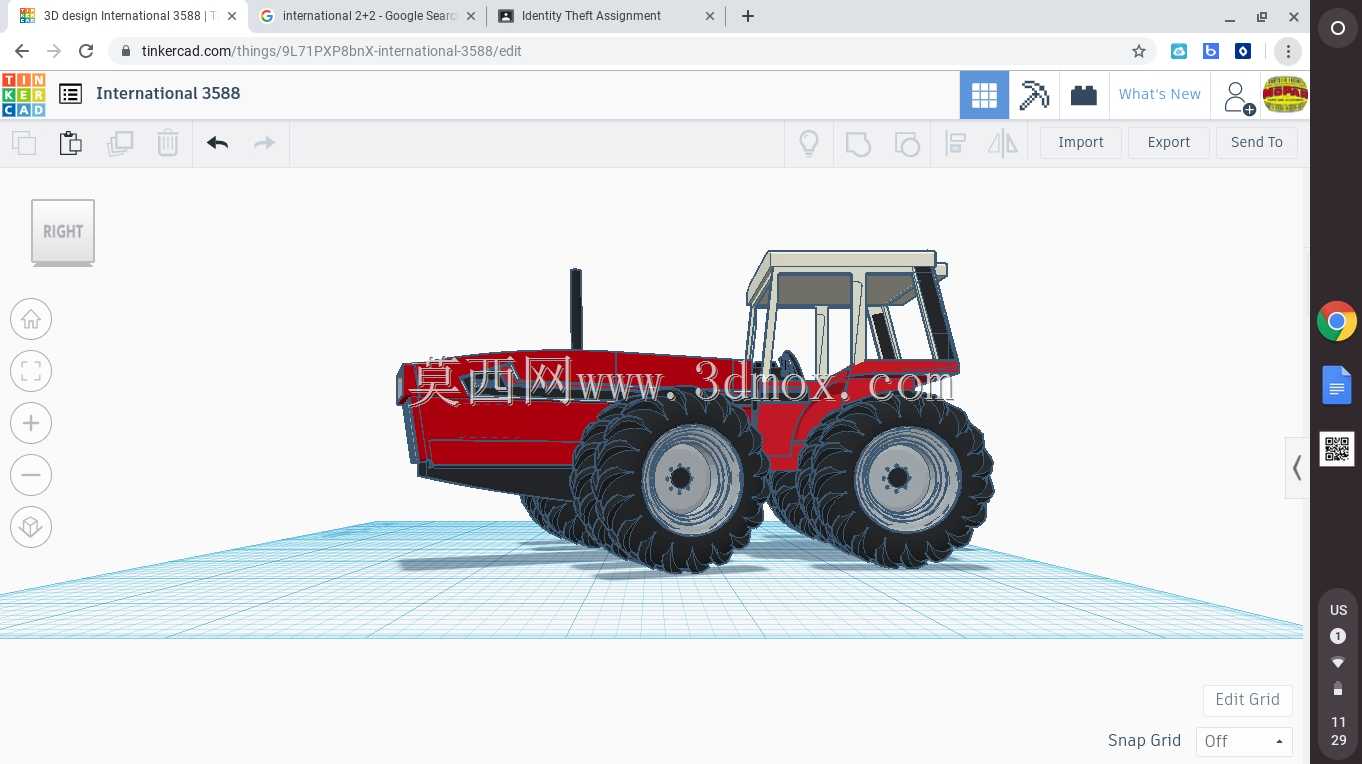The width and height of the screenshot is (1362, 764).
Task: Open the clock status area
Action: click(1338, 731)
